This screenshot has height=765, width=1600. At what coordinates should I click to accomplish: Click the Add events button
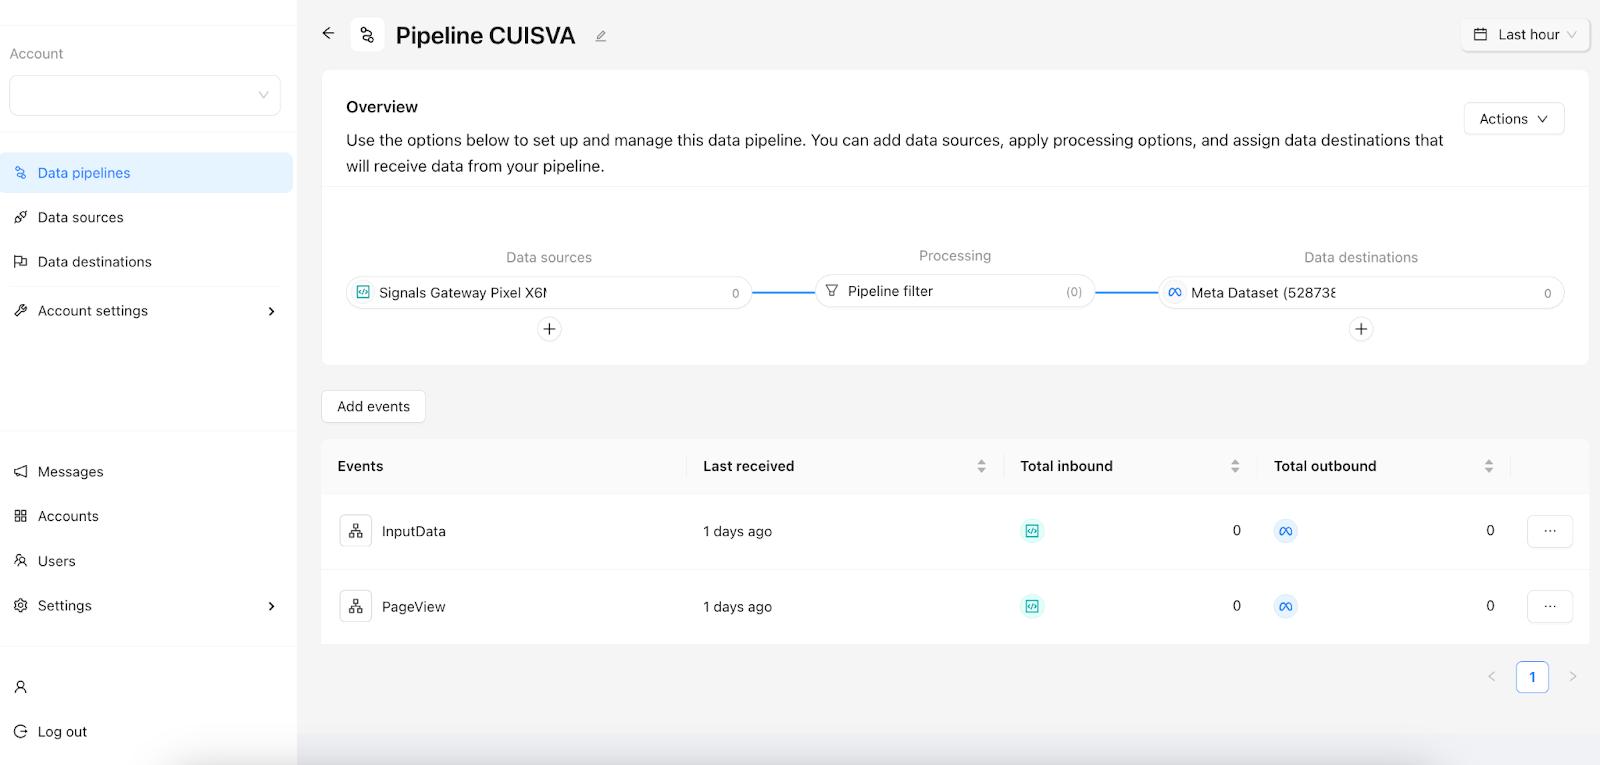click(x=373, y=406)
